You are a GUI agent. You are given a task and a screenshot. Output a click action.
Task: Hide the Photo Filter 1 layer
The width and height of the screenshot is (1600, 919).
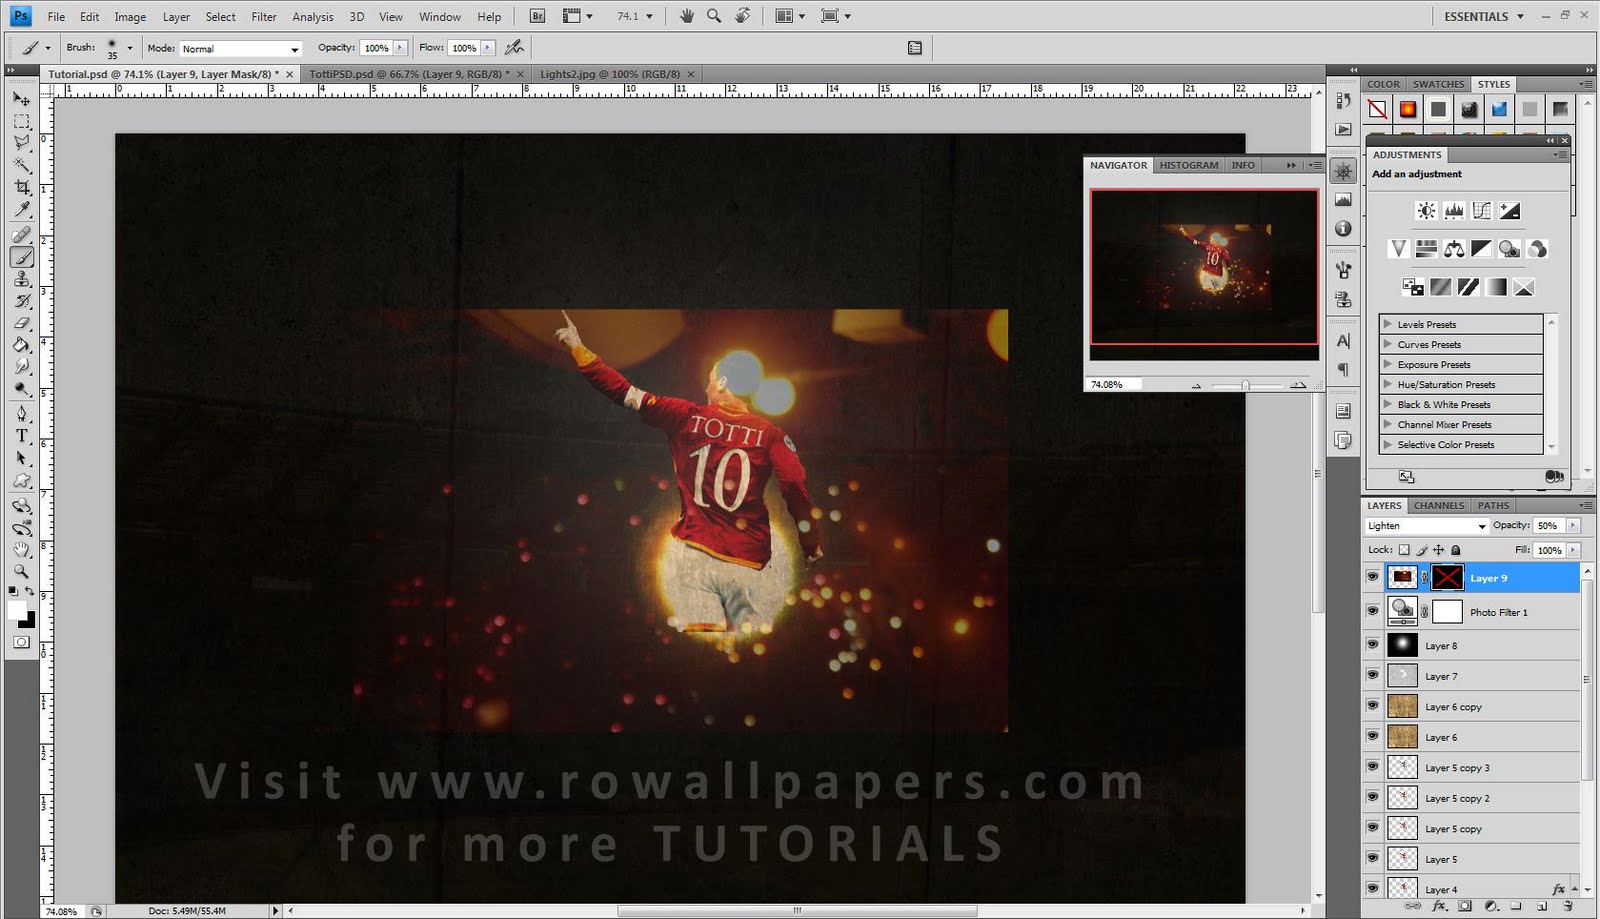(1373, 611)
